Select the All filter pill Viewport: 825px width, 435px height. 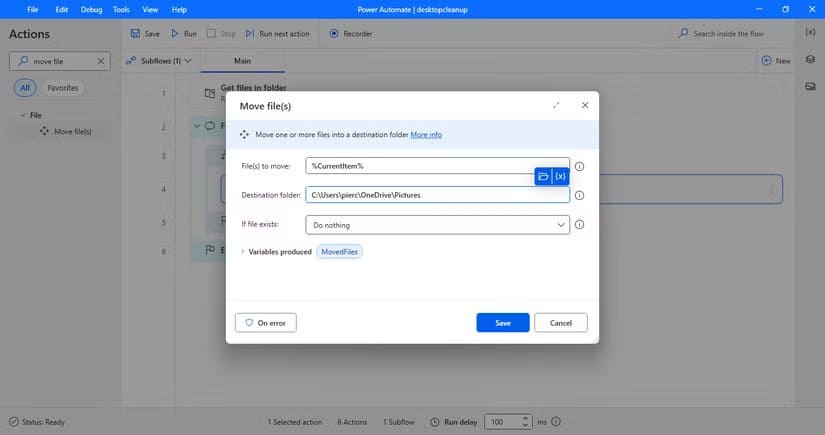tap(25, 88)
